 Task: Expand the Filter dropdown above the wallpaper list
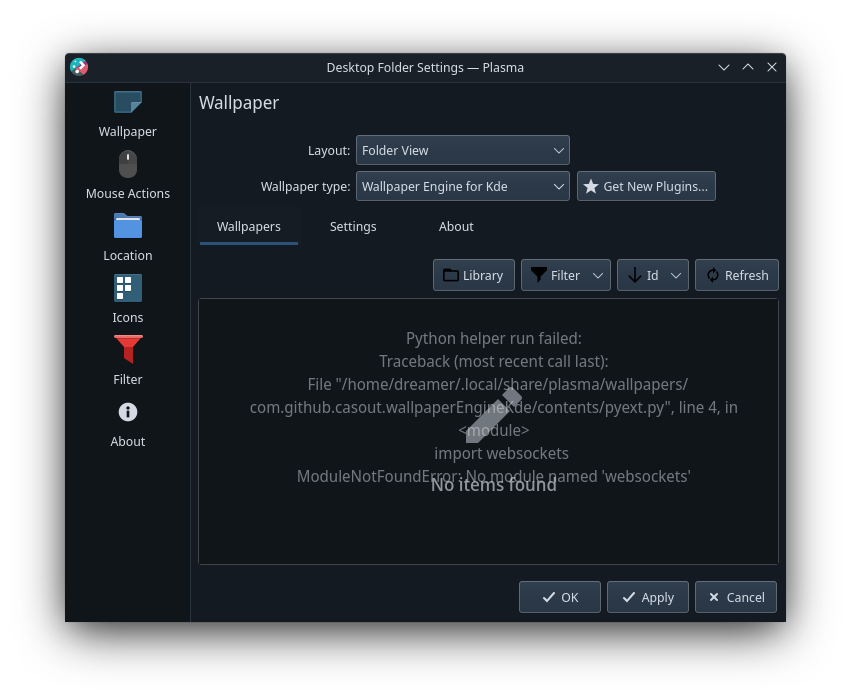(x=565, y=275)
